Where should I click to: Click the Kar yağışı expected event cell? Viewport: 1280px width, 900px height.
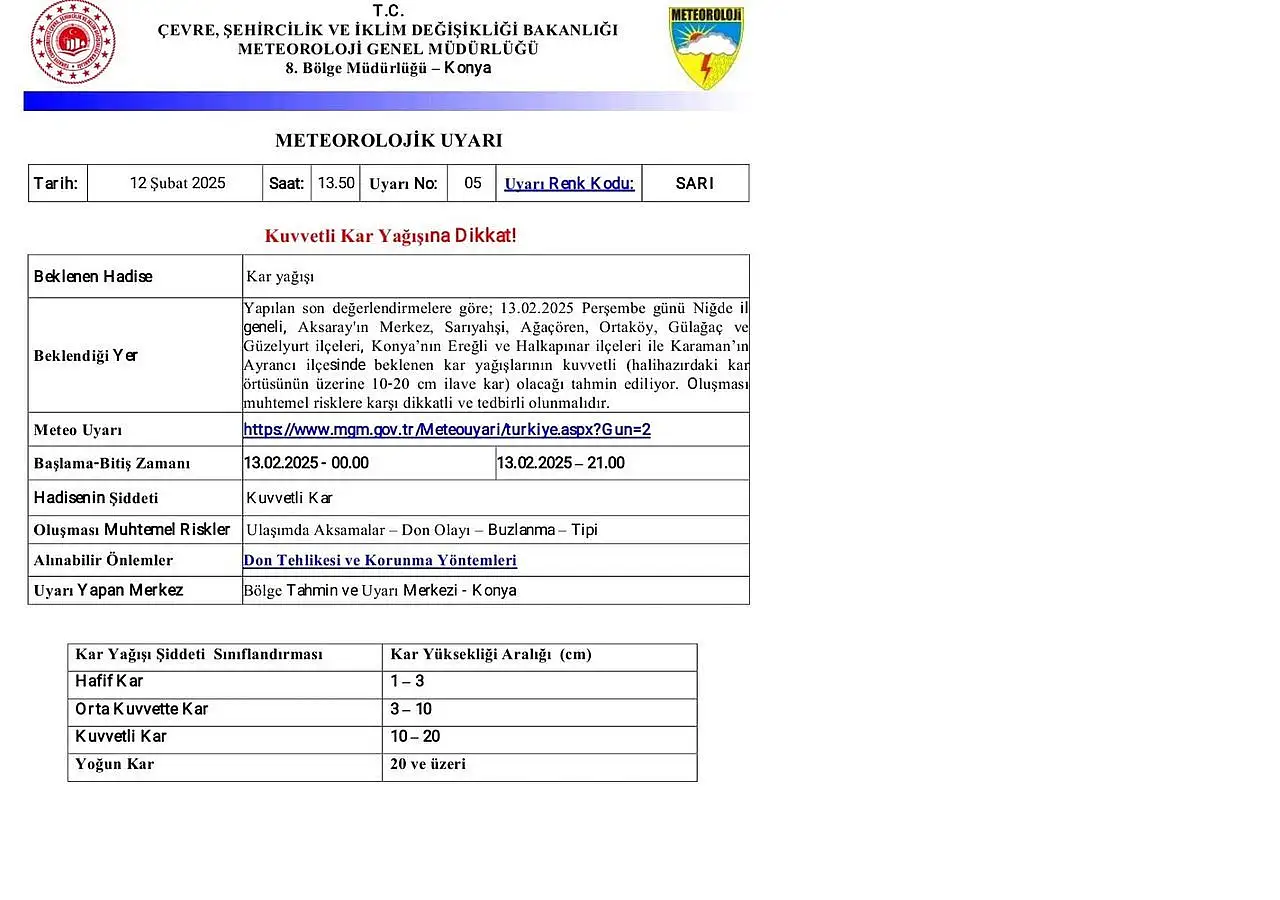[x=280, y=277]
